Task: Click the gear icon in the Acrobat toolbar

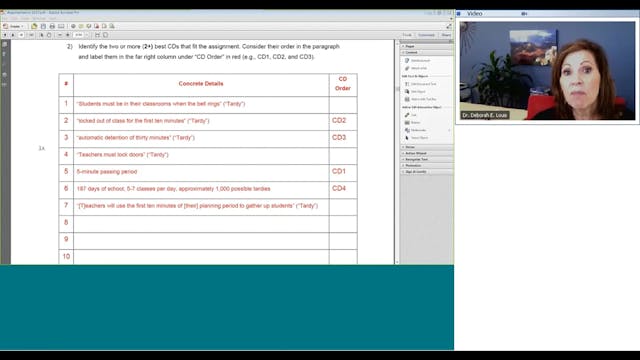Action: [x=73, y=26]
